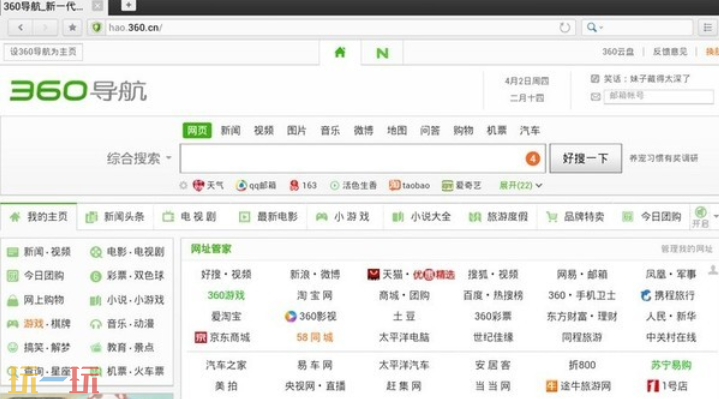Select the 视频 search tab
719x399 pixels.
[x=264, y=130]
